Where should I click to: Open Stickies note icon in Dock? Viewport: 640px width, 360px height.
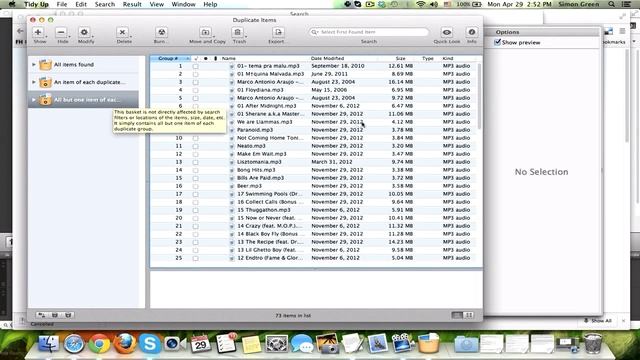pyautogui.click(x=251, y=344)
